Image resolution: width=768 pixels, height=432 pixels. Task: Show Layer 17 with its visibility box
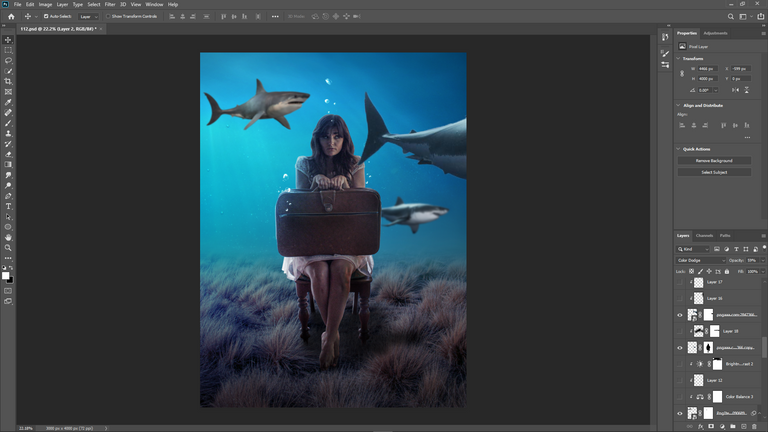pyautogui.click(x=679, y=282)
